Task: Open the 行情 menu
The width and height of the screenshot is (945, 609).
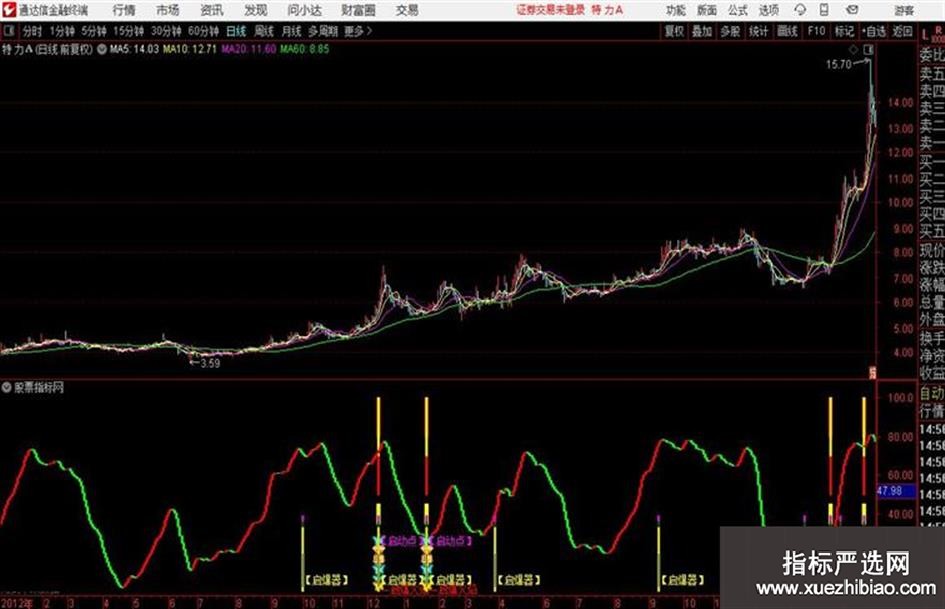Action: click(x=124, y=10)
